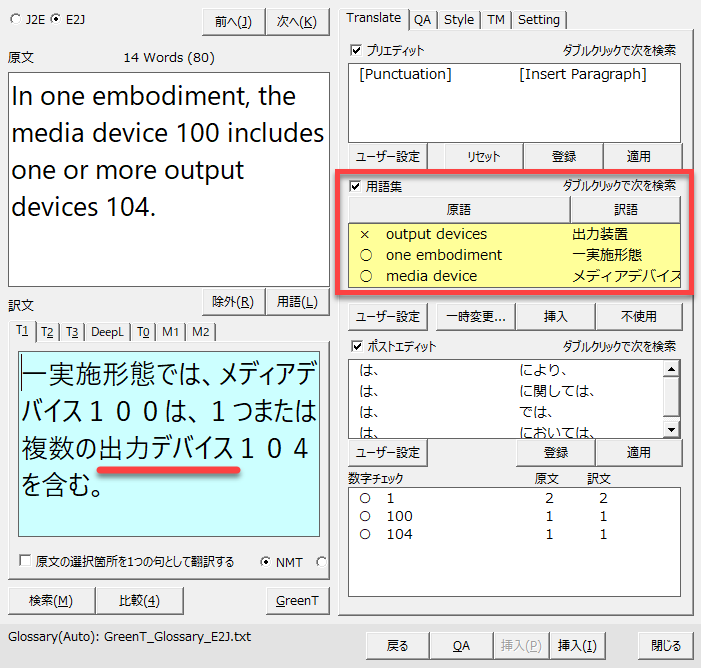Toggle the ポストエディット checkbox
The image size is (701, 668).
tap(356, 346)
